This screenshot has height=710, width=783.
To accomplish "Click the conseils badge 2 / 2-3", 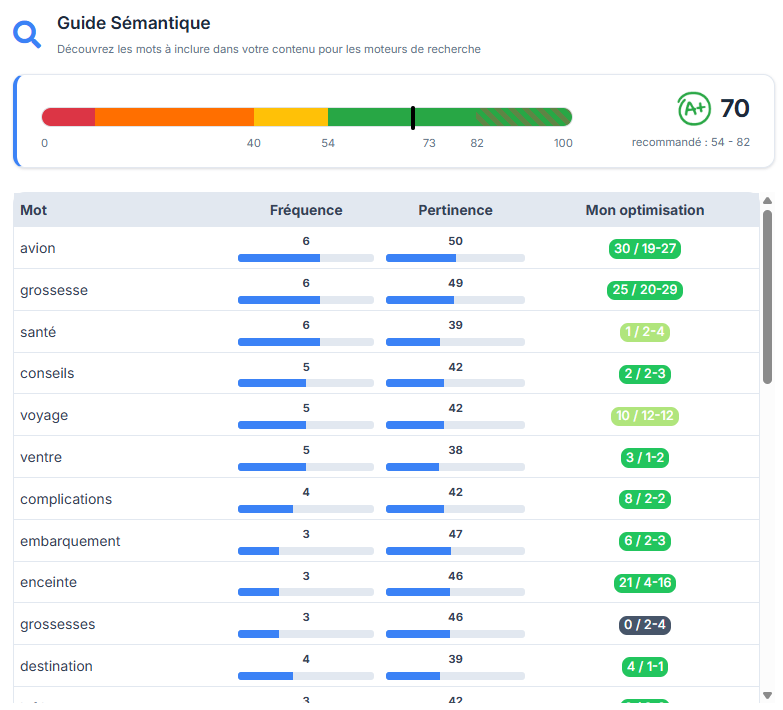I will (645, 374).
